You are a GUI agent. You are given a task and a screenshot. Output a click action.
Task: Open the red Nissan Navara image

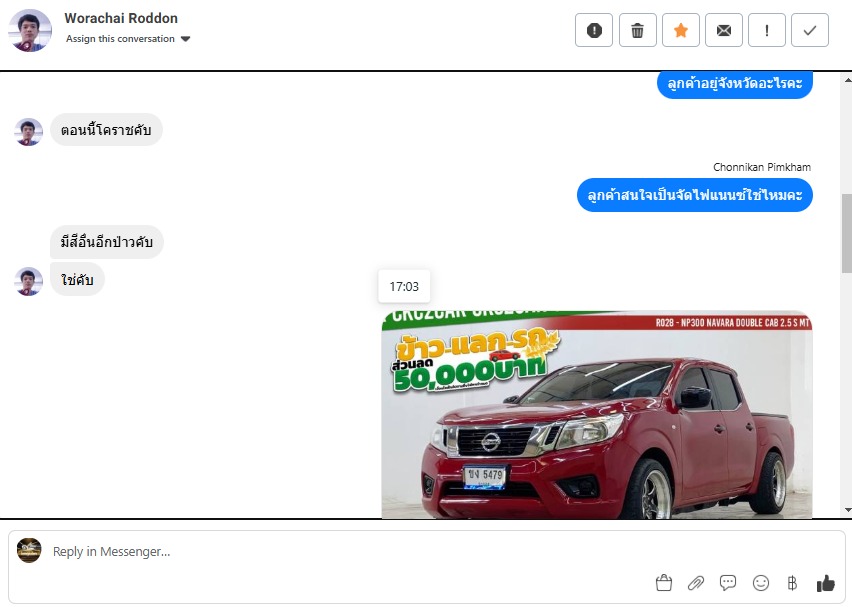[597, 415]
